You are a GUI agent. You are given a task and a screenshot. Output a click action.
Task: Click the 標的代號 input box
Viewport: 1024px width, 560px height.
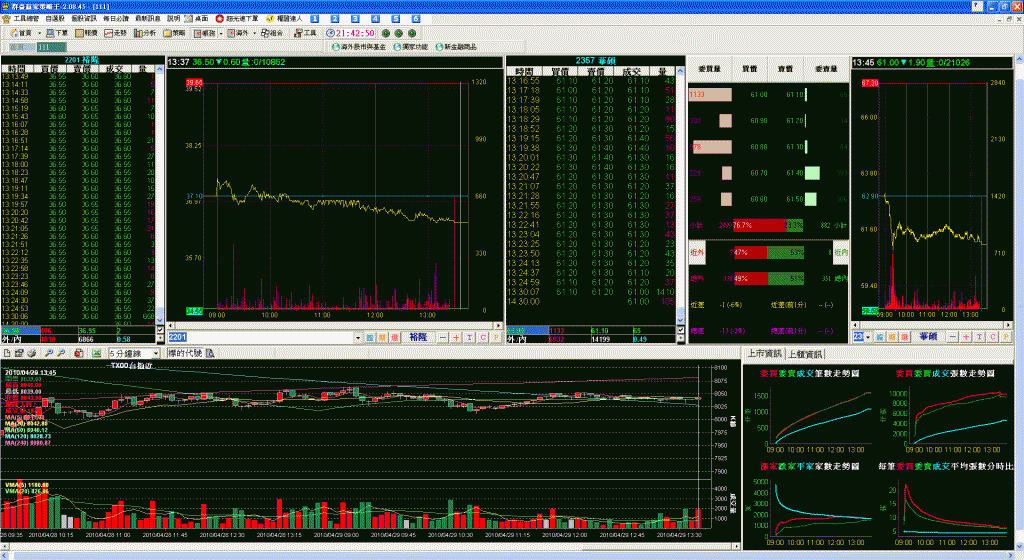point(185,353)
